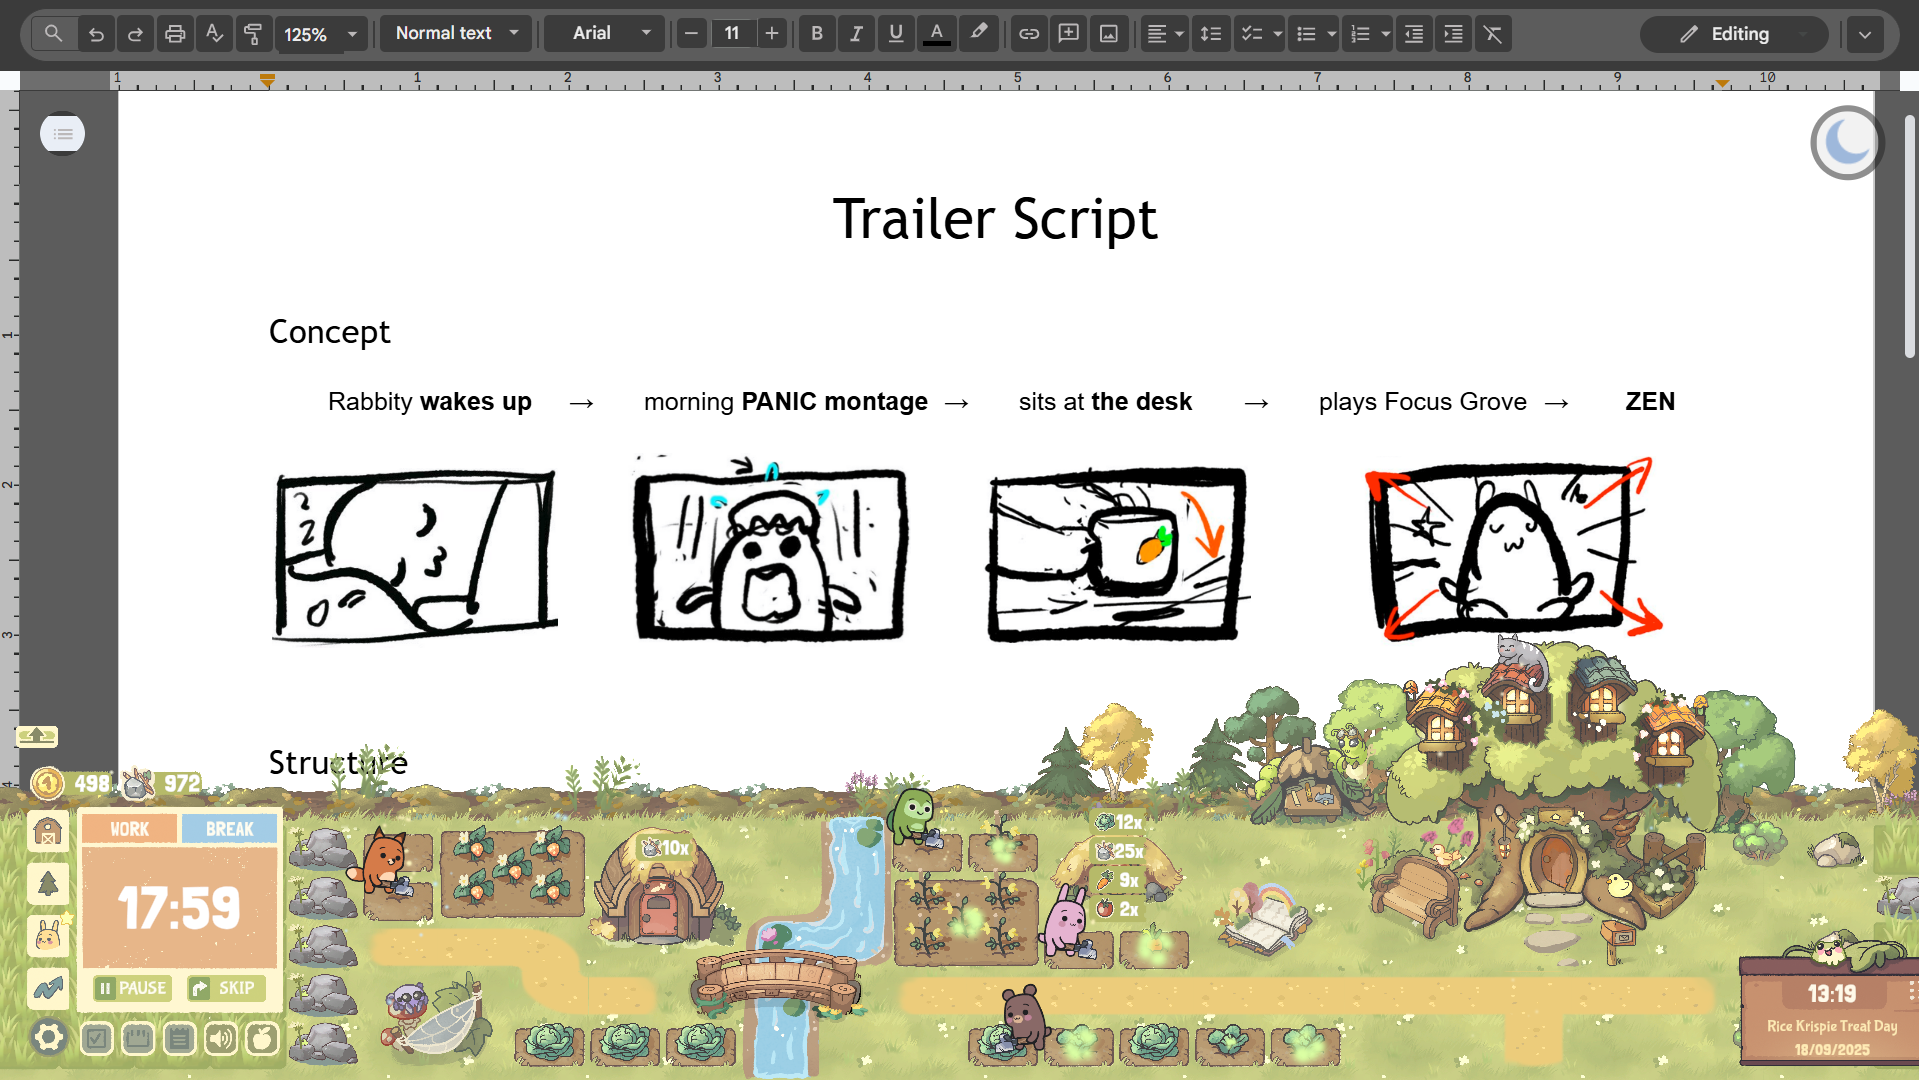
Task: Open the bunny character menu
Action: [48, 936]
